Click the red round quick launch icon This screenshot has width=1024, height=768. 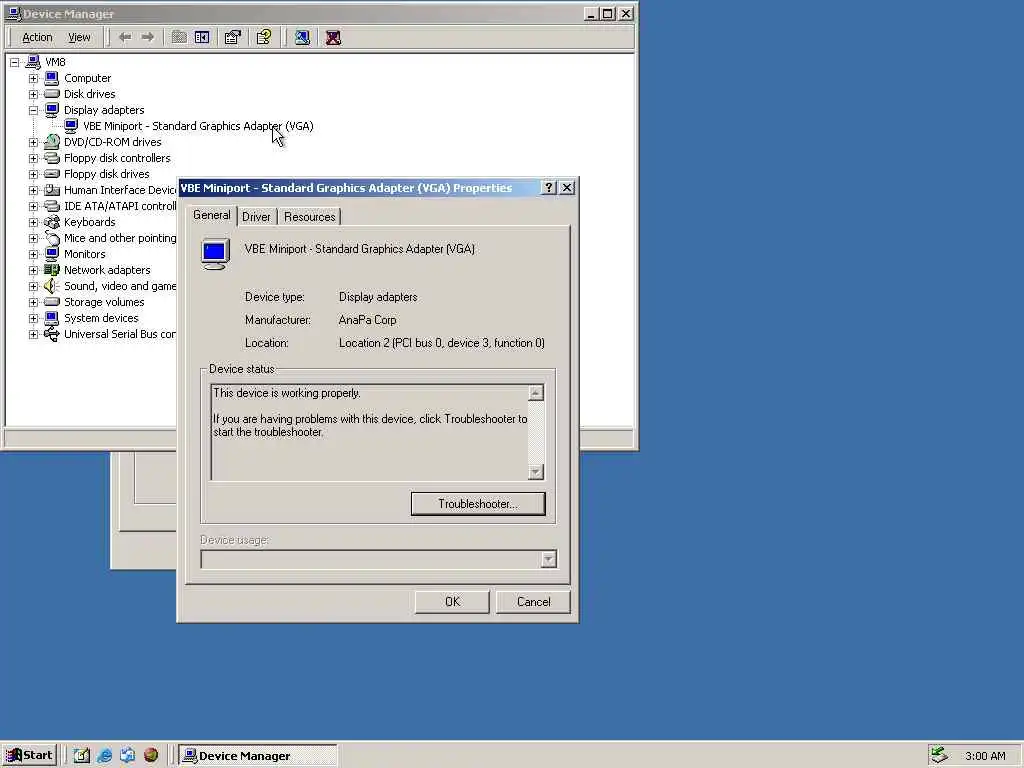151,756
